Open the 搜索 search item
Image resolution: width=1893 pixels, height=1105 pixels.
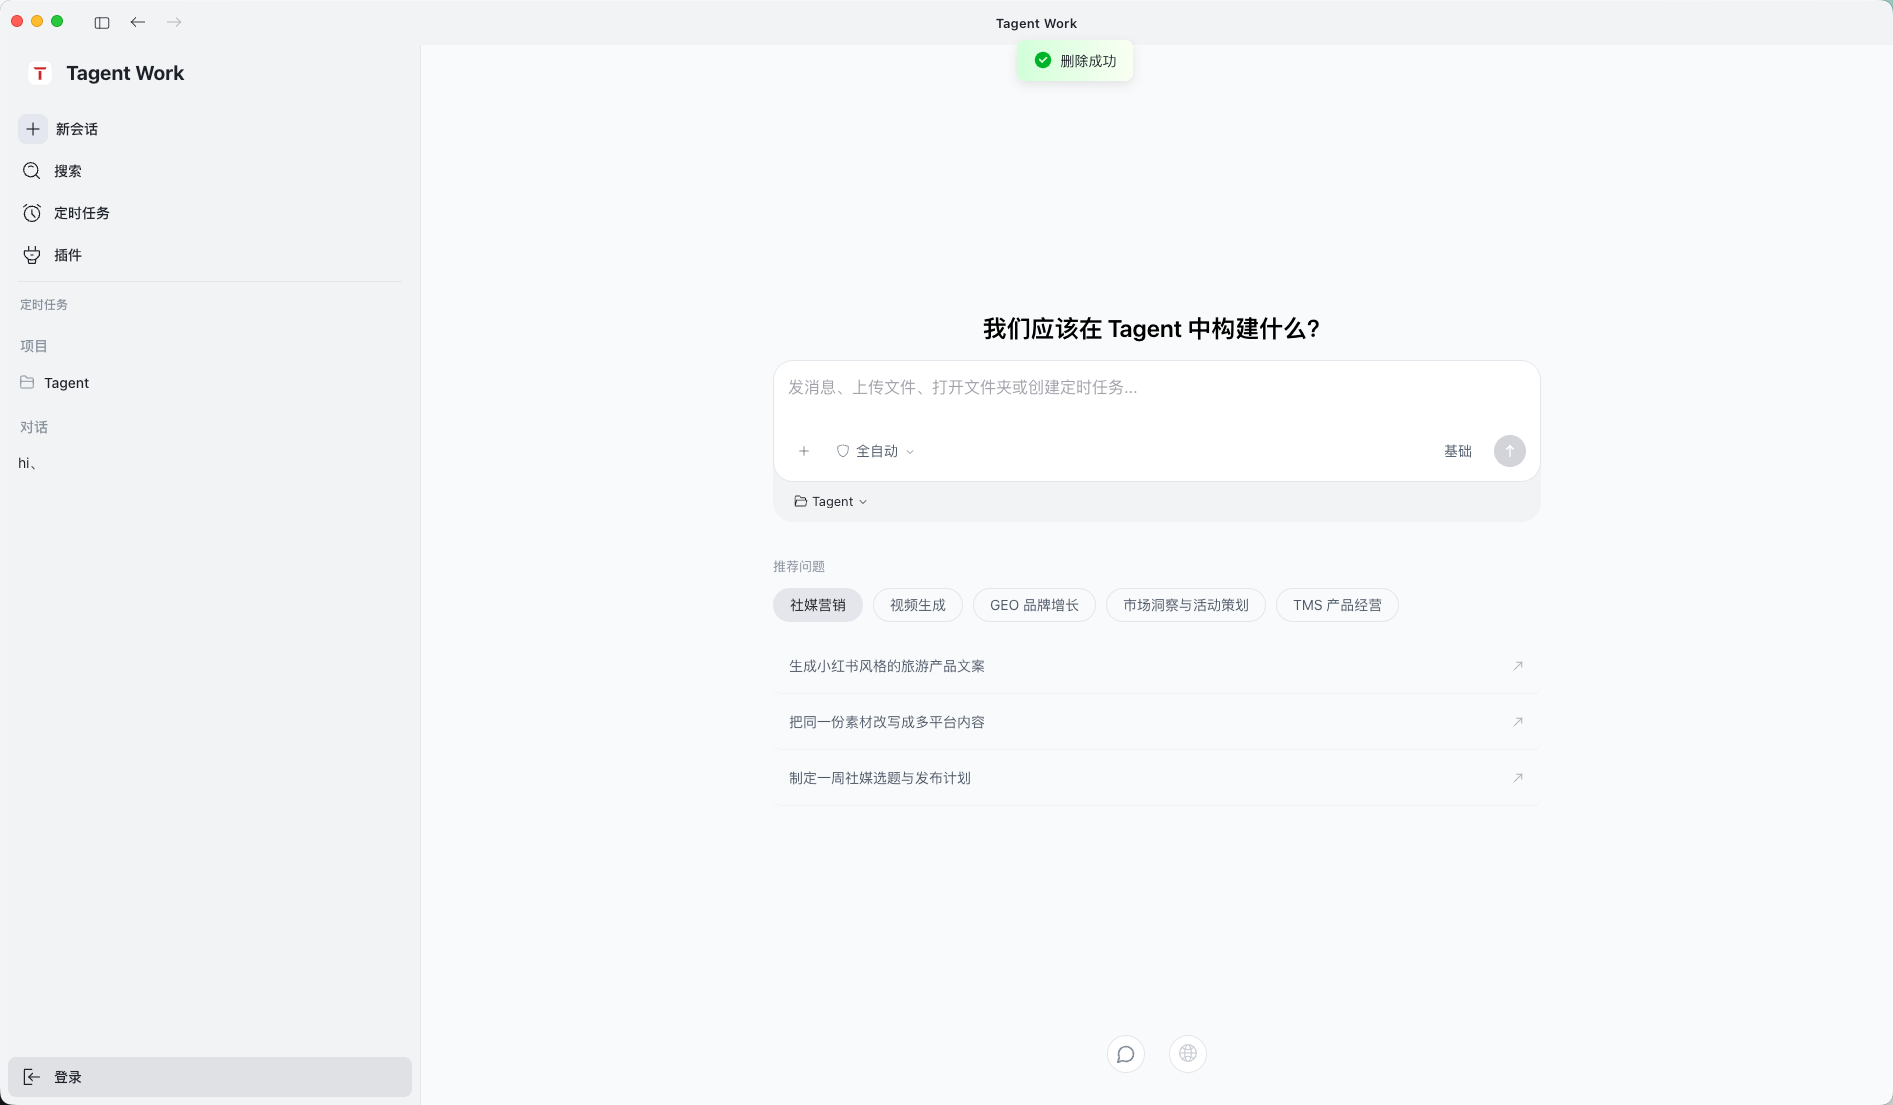tap(210, 171)
